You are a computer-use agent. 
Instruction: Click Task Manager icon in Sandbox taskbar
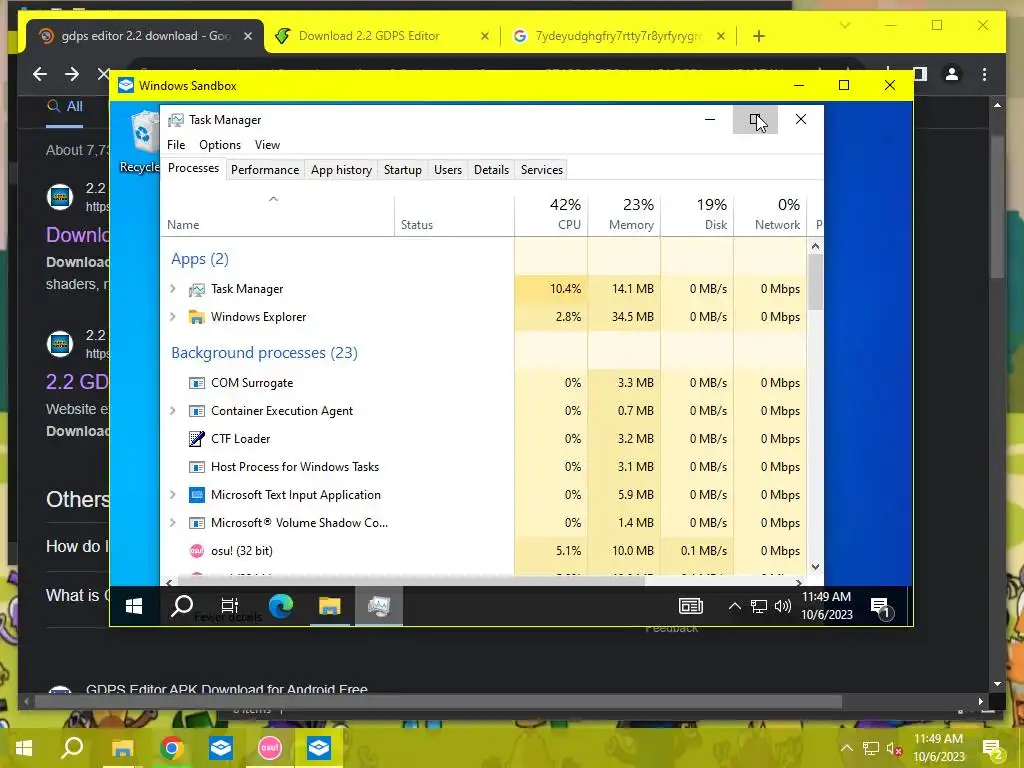[x=379, y=607]
